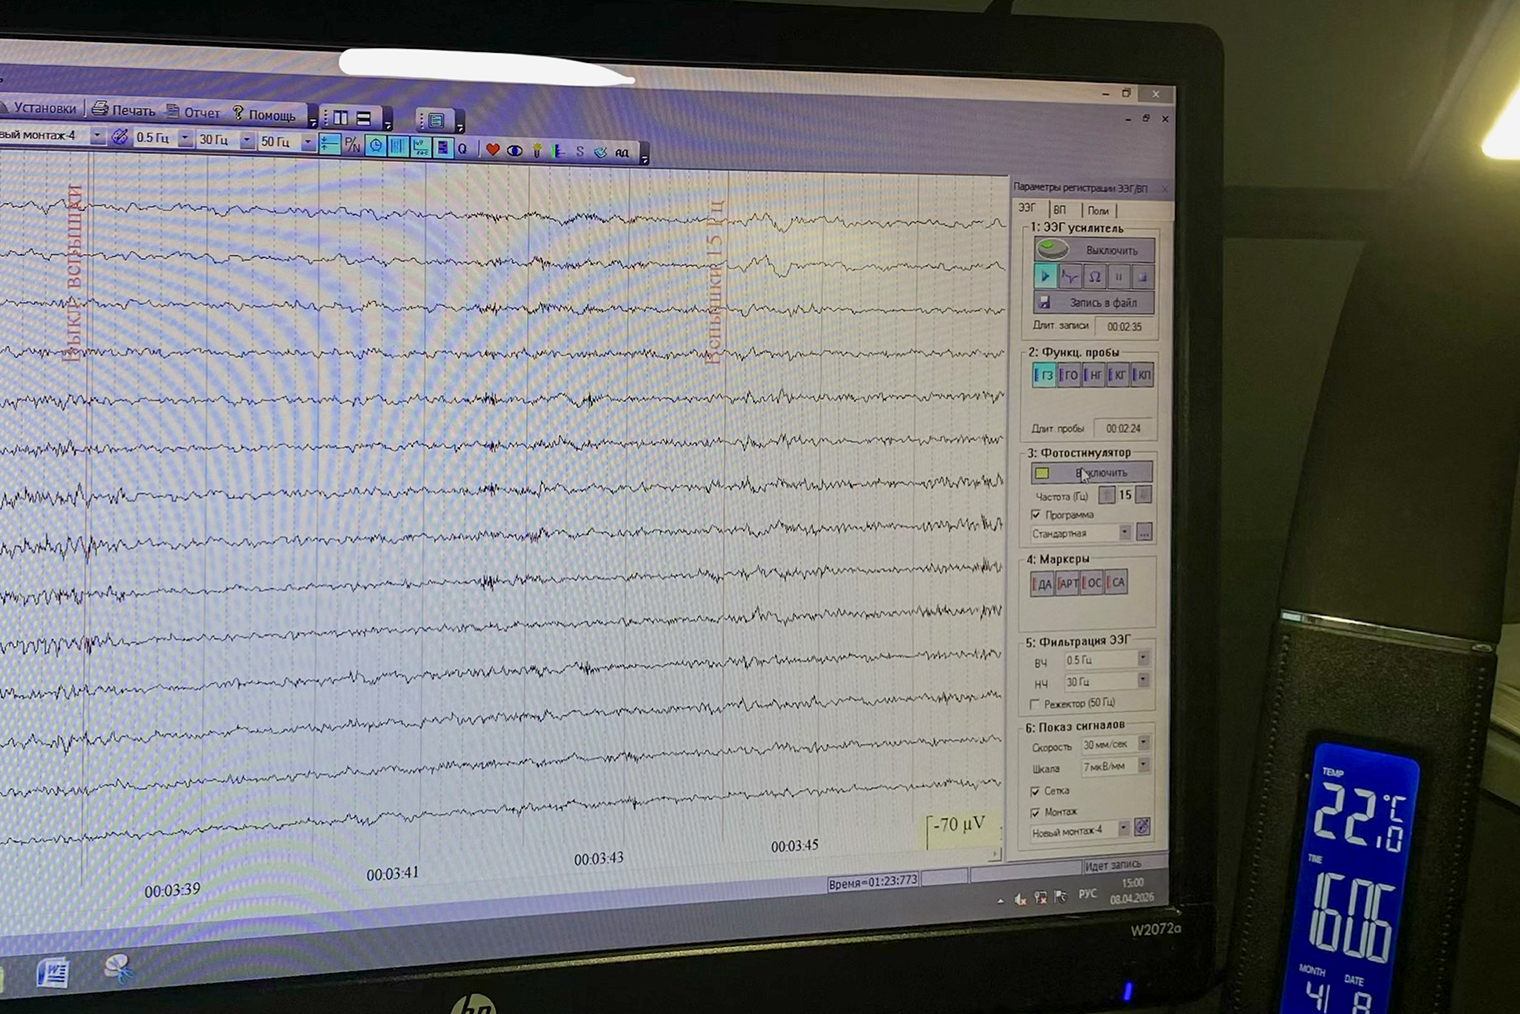Open the Отчет menu item

click(x=193, y=112)
